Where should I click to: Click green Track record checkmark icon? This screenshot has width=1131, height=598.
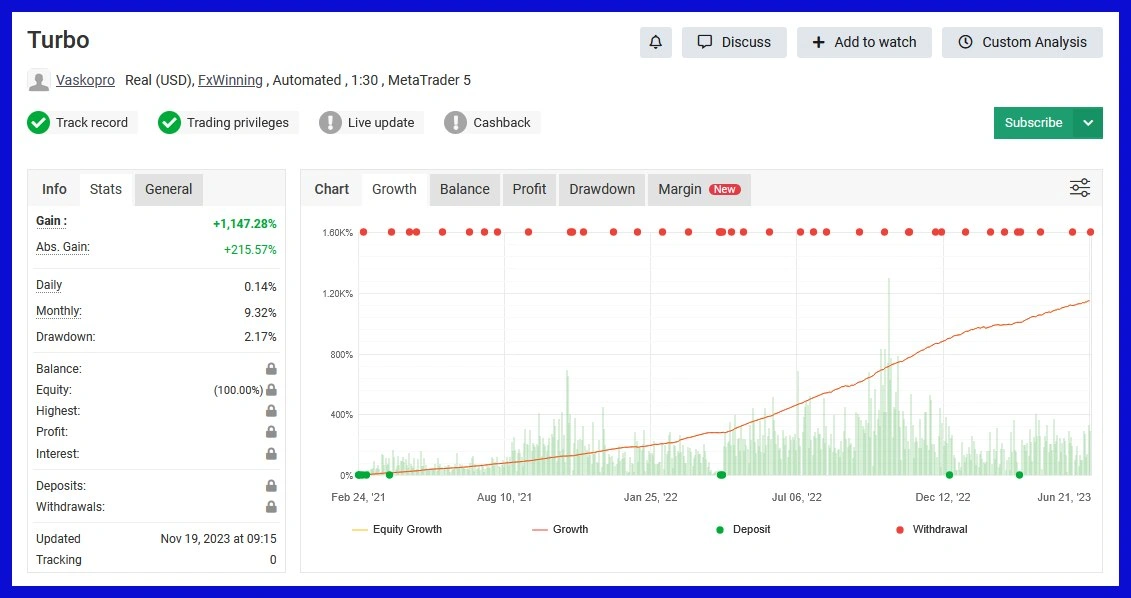39,123
